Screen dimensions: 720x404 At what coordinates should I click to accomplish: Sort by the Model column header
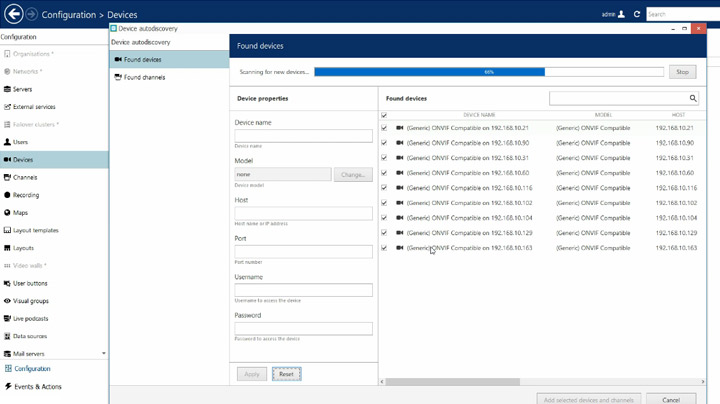pyautogui.click(x=602, y=115)
